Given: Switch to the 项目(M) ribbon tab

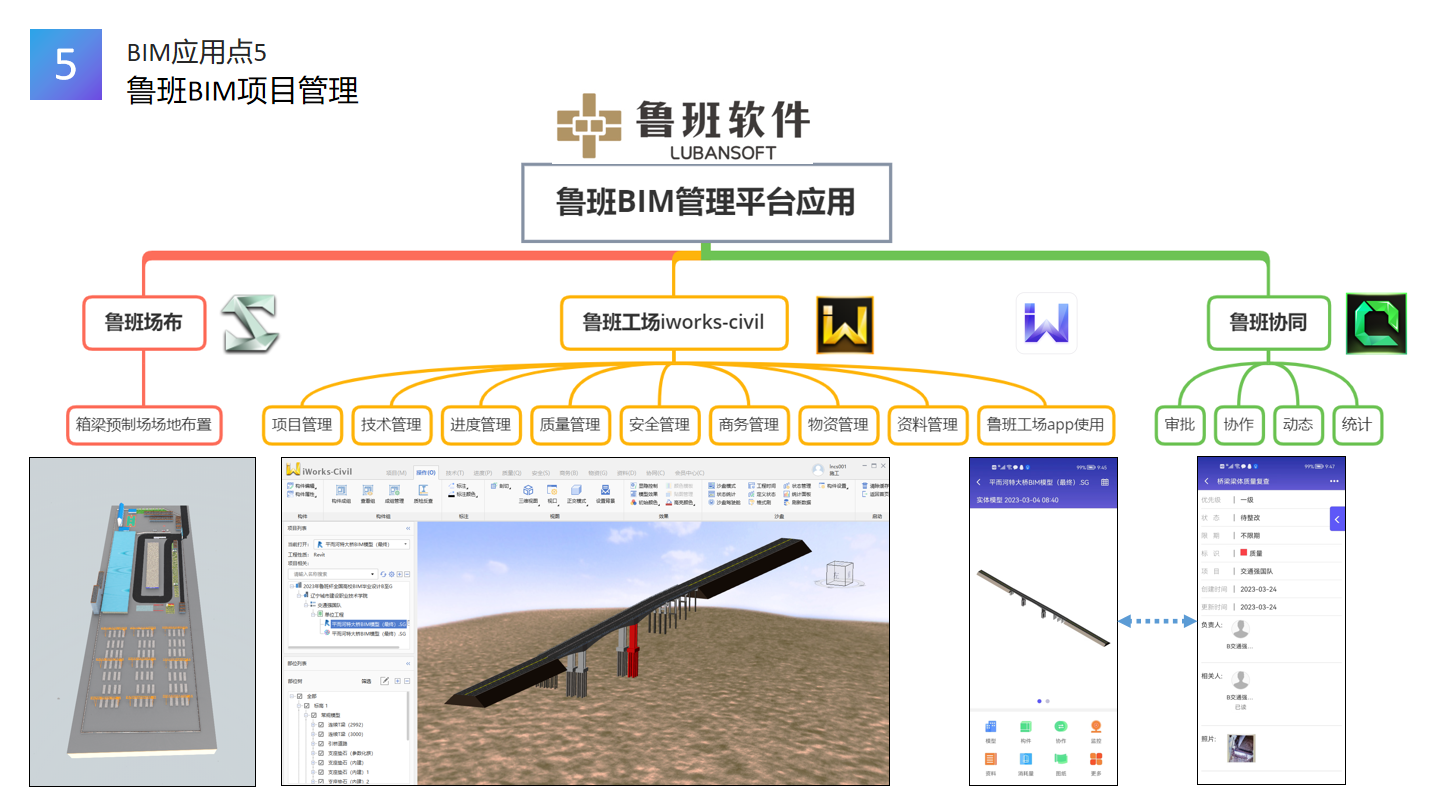Looking at the screenshot, I should point(396,473).
